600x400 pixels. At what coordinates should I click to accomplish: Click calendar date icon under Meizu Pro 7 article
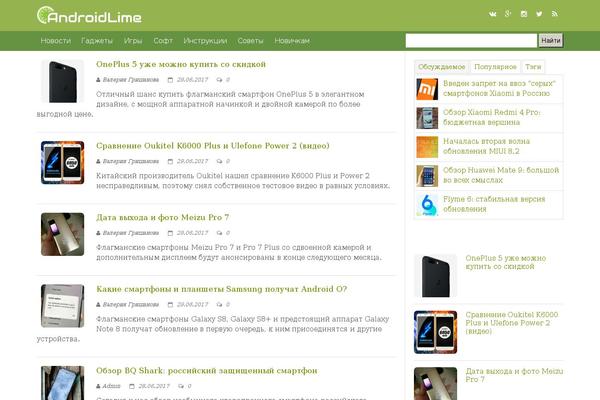point(170,233)
